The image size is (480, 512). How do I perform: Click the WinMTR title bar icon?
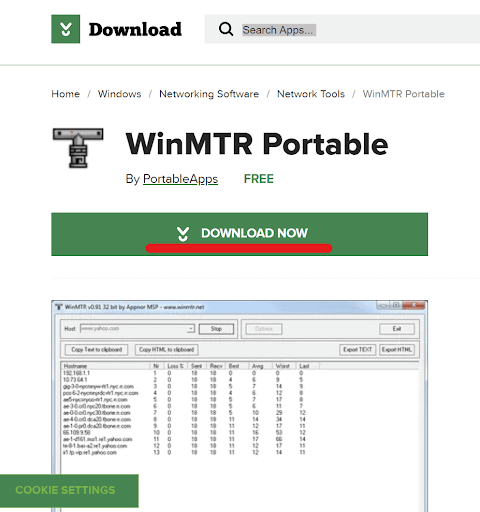pos(59,307)
